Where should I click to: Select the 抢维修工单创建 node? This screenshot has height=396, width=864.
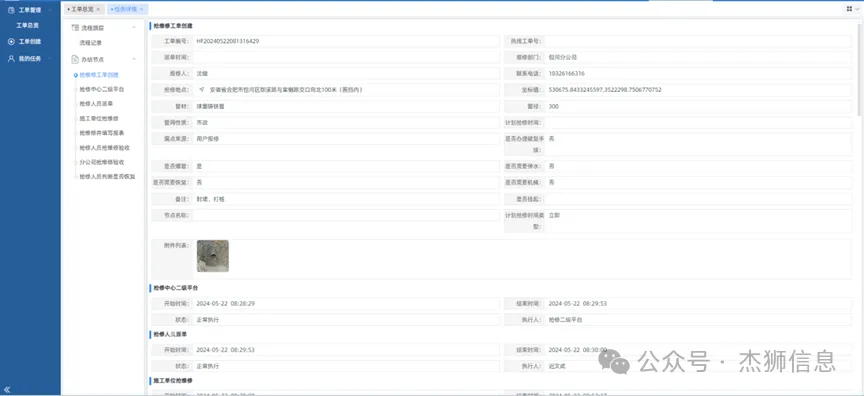99,75
